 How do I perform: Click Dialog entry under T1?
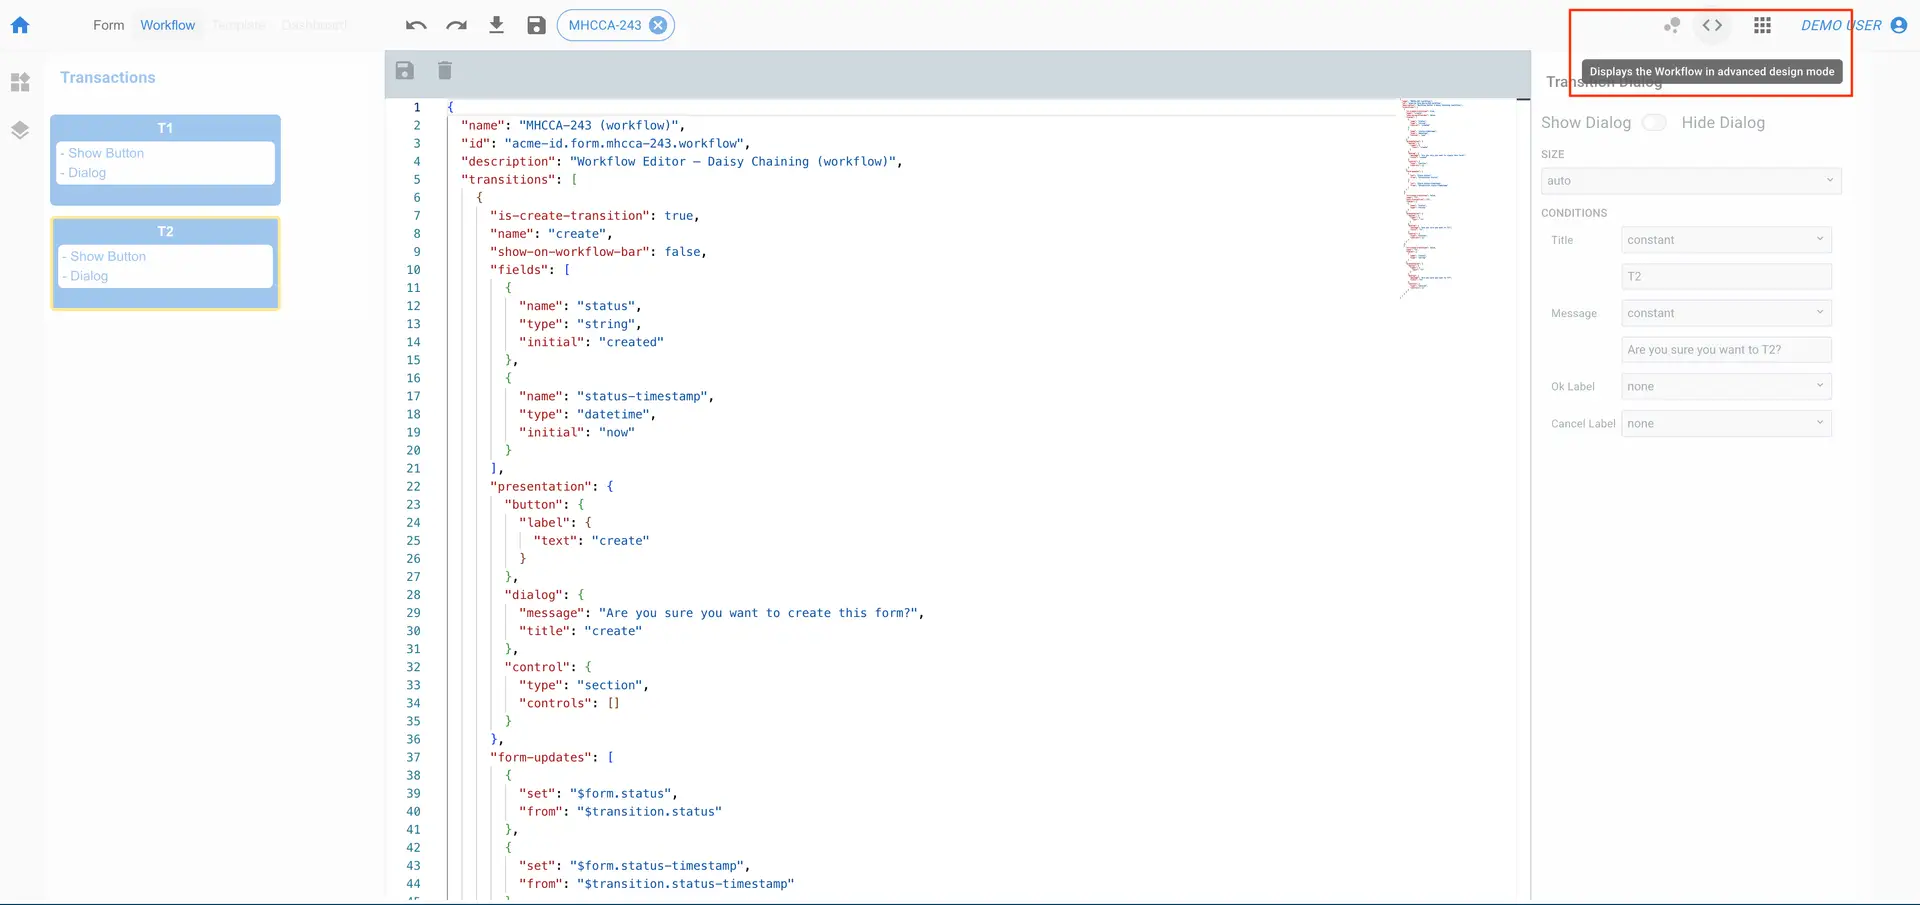point(86,173)
